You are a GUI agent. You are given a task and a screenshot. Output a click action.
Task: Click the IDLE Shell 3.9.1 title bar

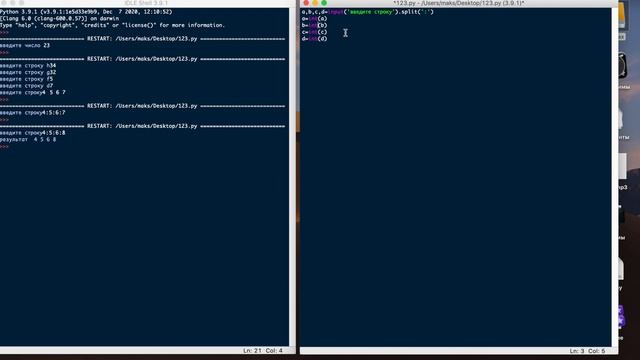point(146,3)
